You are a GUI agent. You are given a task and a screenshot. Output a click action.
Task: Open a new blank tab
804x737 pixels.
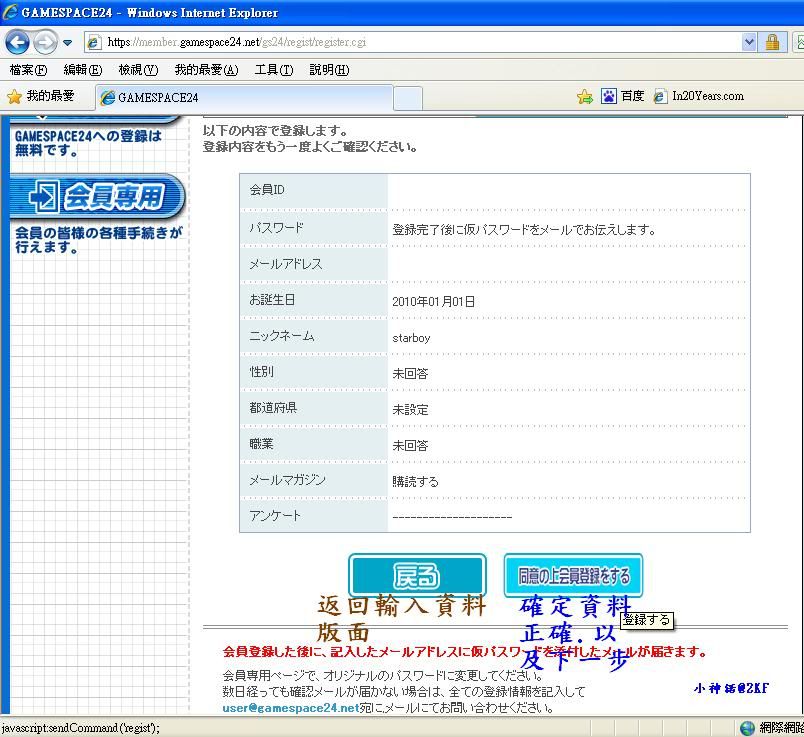[407, 98]
